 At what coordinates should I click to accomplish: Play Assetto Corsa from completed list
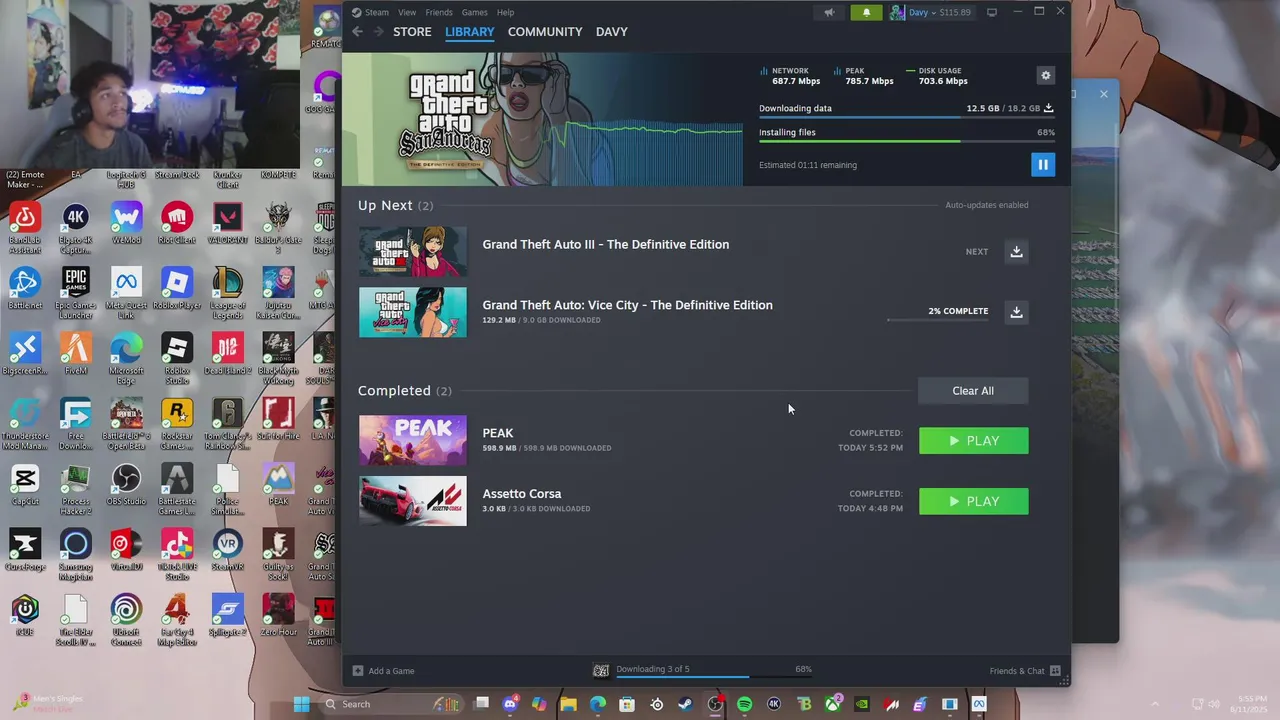click(973, 501)
